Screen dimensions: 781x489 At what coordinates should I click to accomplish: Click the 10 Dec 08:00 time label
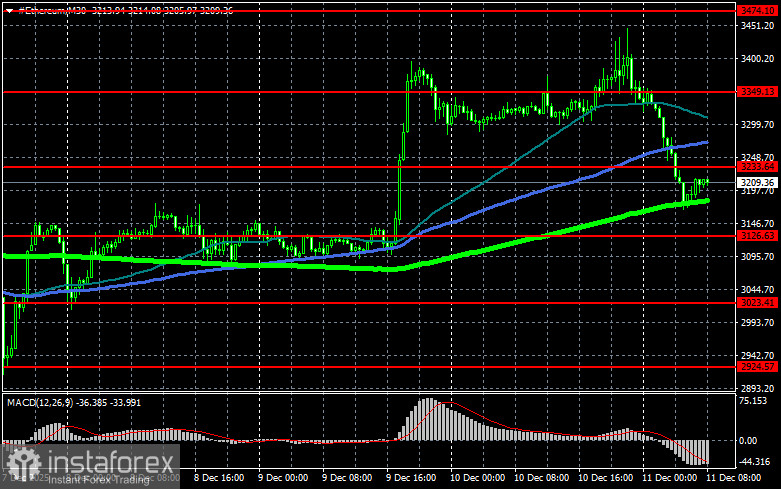click(541, 478)
